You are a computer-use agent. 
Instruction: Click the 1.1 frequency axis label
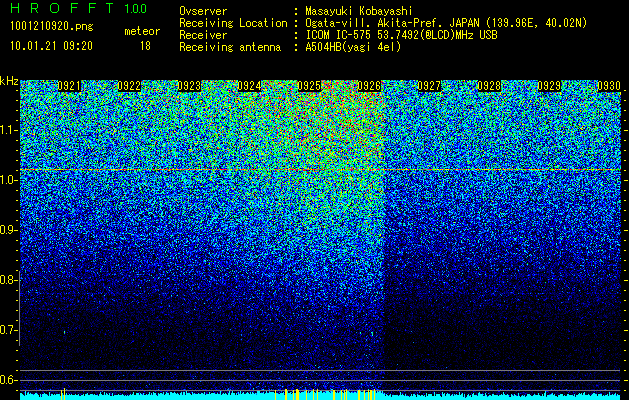tap(9, 130)
